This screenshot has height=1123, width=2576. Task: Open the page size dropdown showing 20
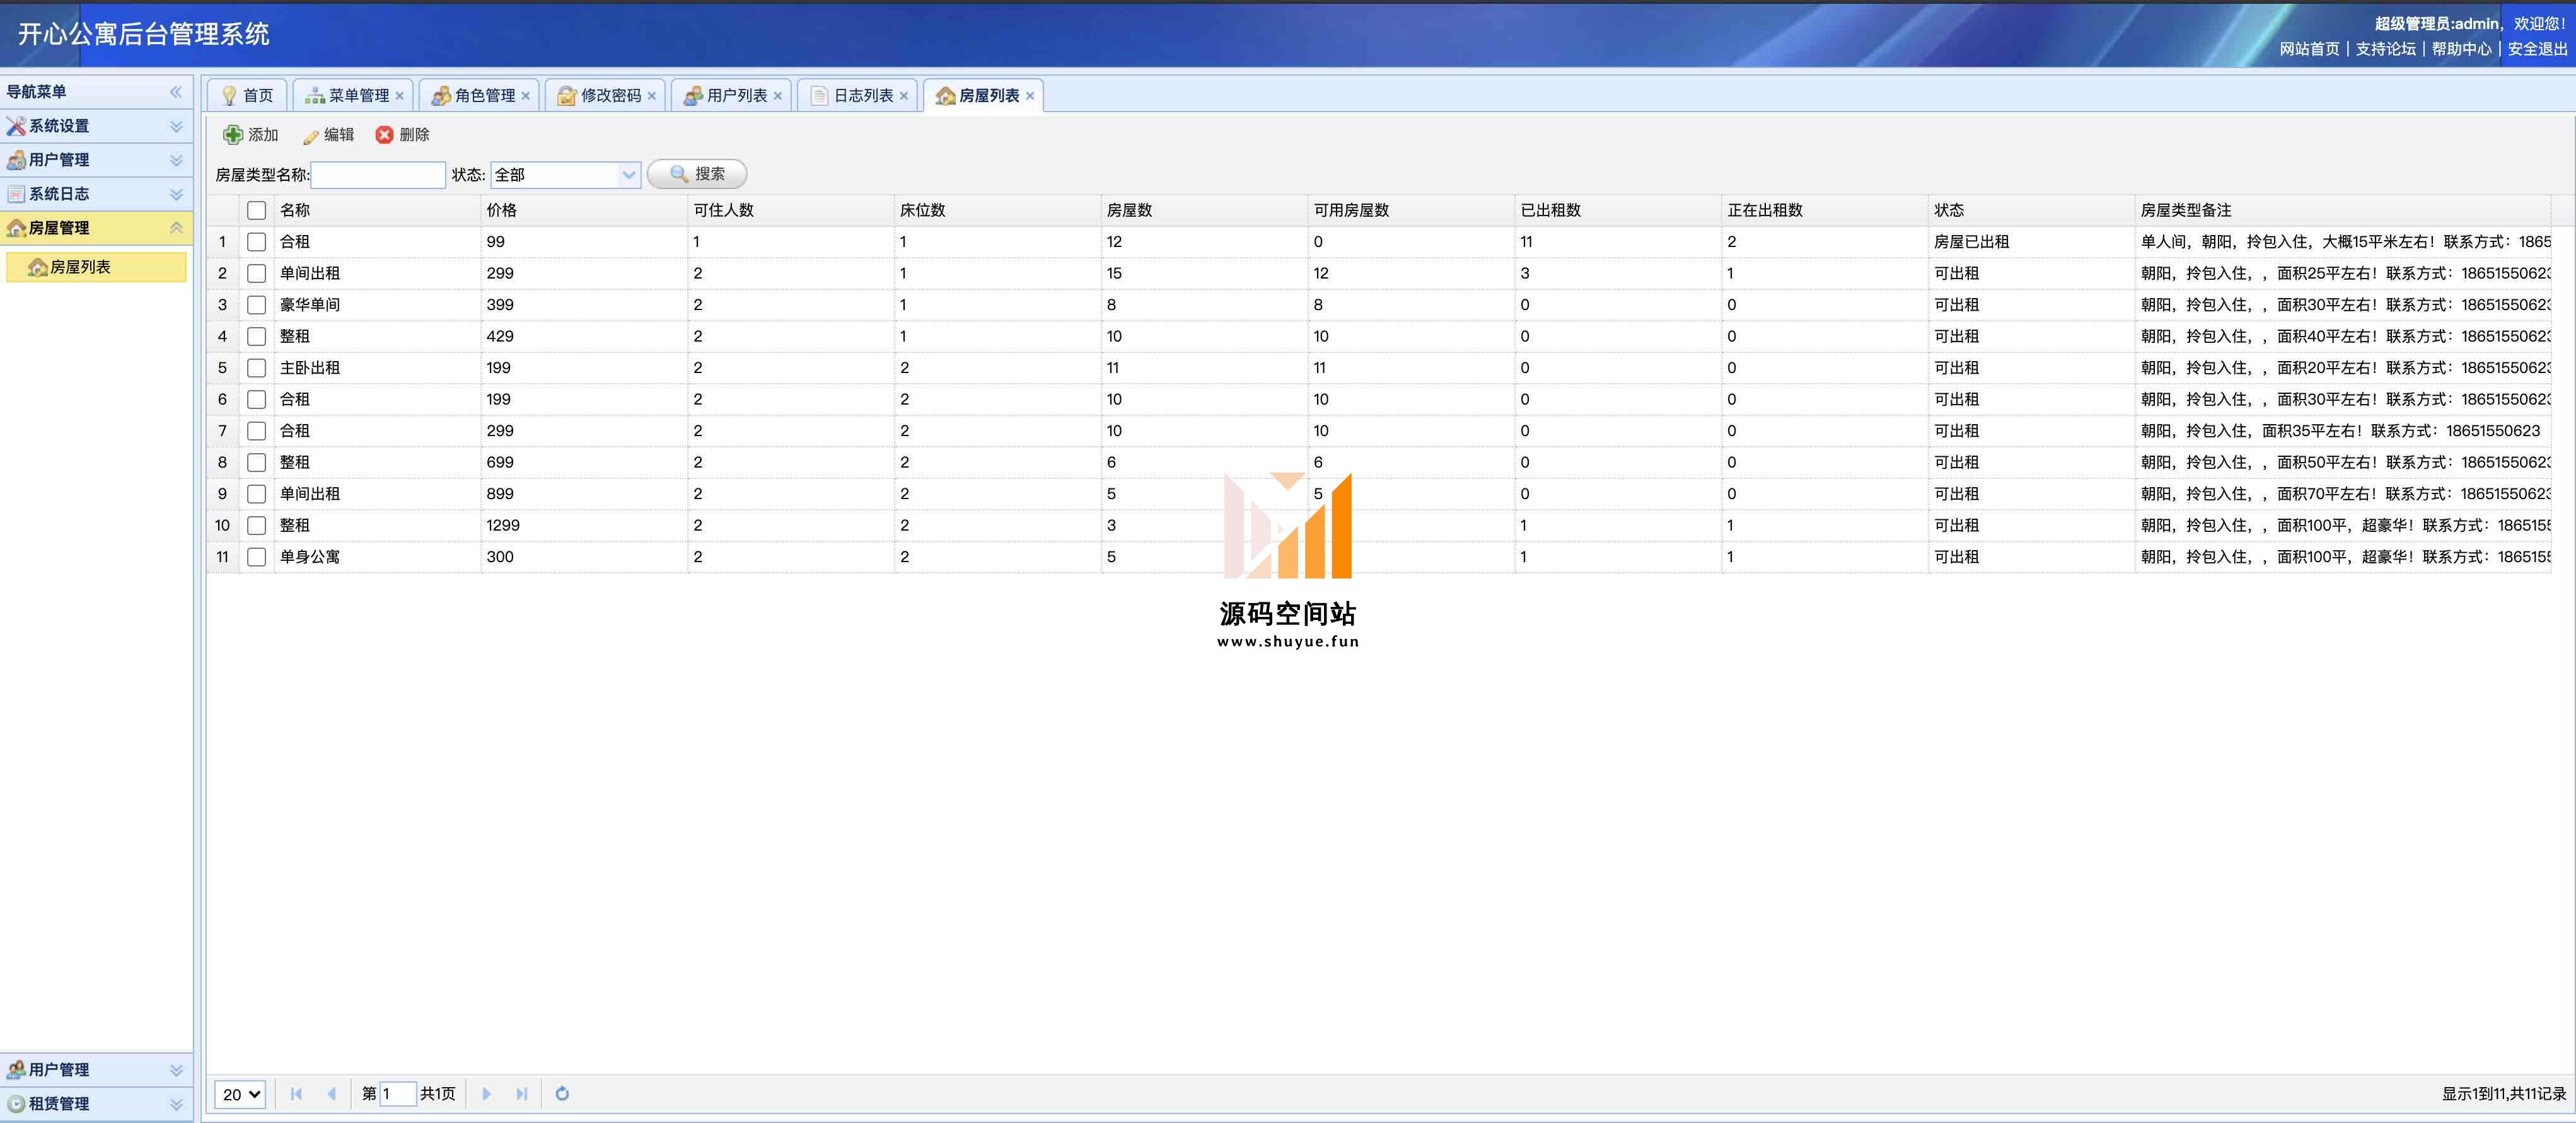(x=240, y=1094)
